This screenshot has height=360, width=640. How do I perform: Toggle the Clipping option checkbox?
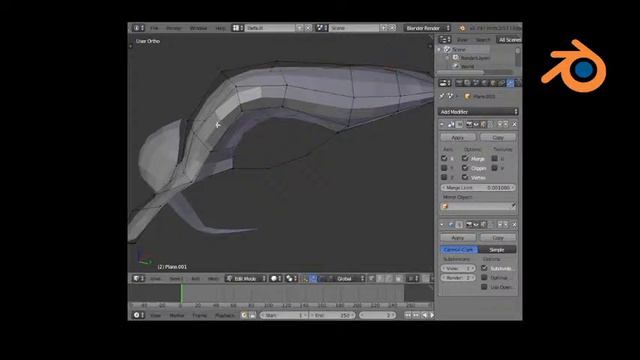465,168
